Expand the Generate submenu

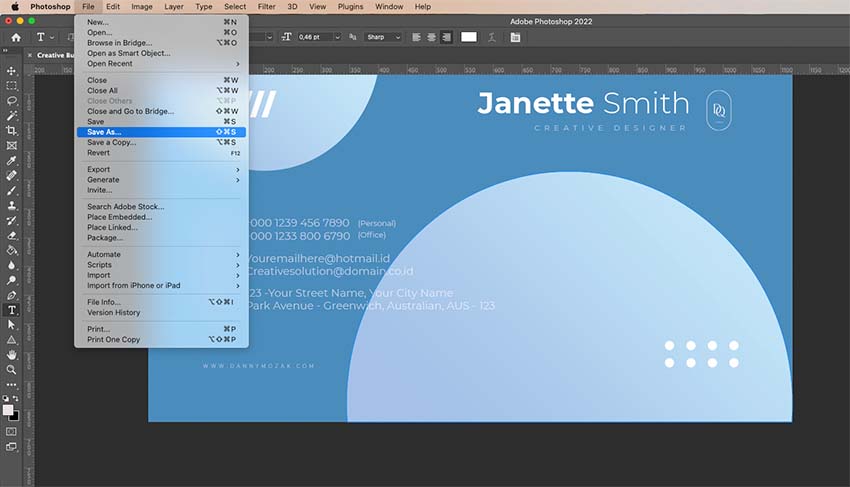coord(163,180)
